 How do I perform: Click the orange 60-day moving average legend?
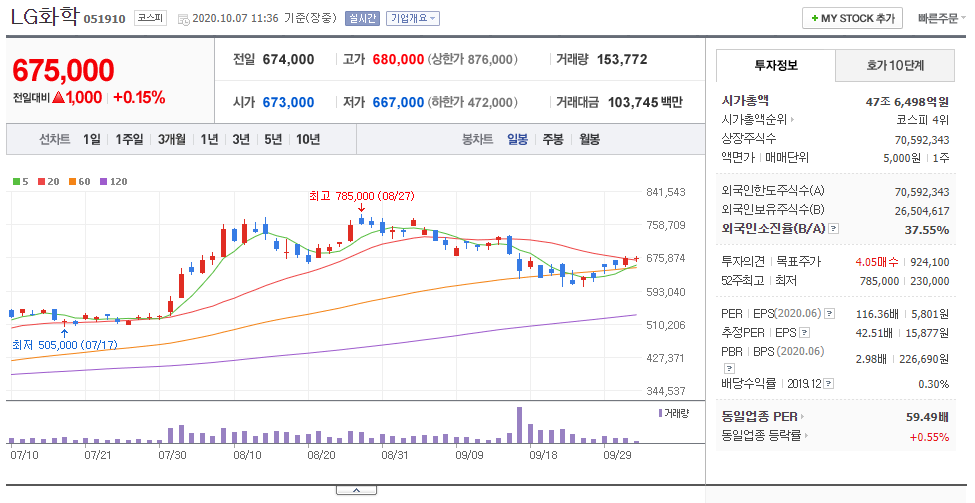[80, 182]
